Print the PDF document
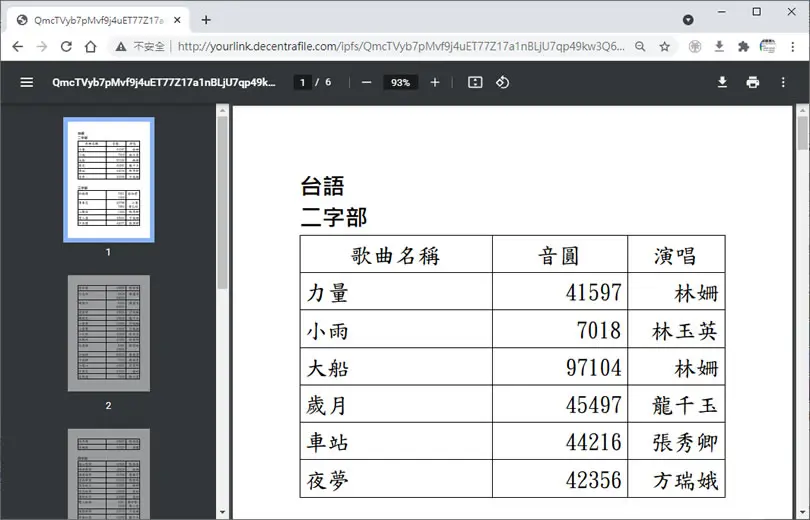Screen dimensions: 810x520 click(x=753, y=83)
